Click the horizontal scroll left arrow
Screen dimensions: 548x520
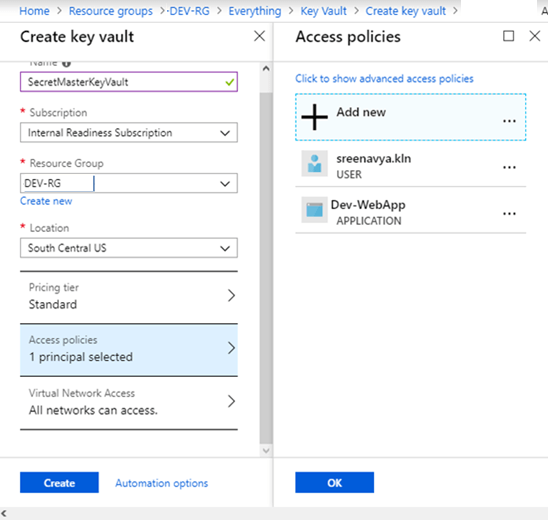[4, 513]
